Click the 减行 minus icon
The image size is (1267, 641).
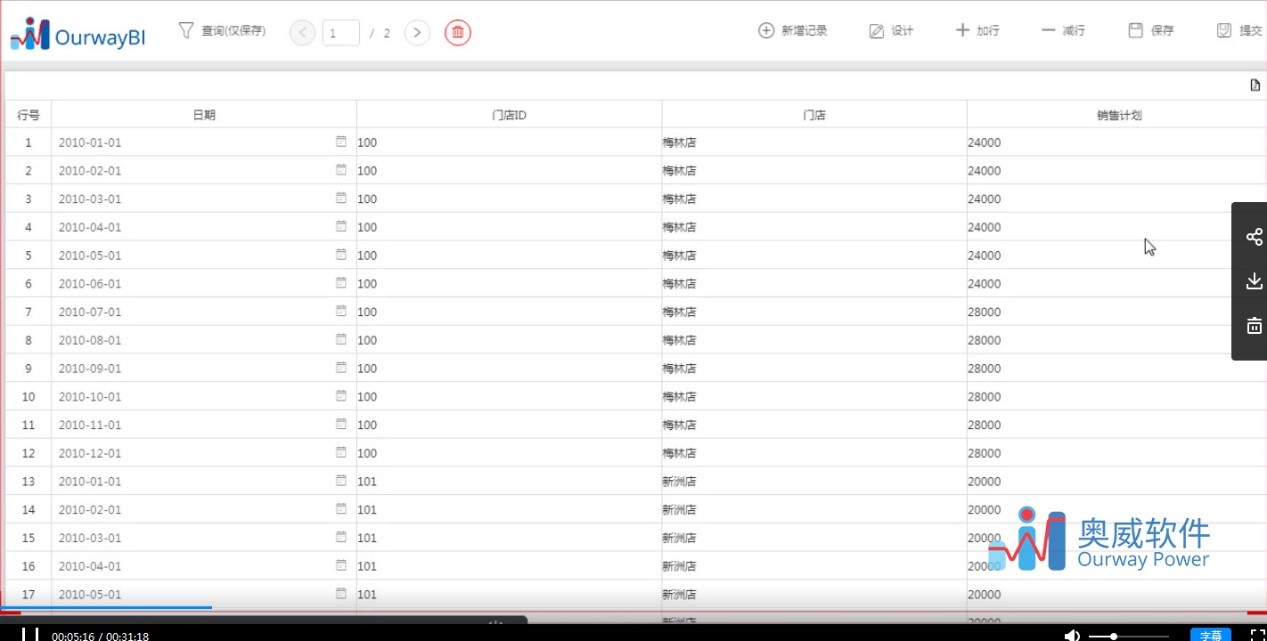point(1048,30)
